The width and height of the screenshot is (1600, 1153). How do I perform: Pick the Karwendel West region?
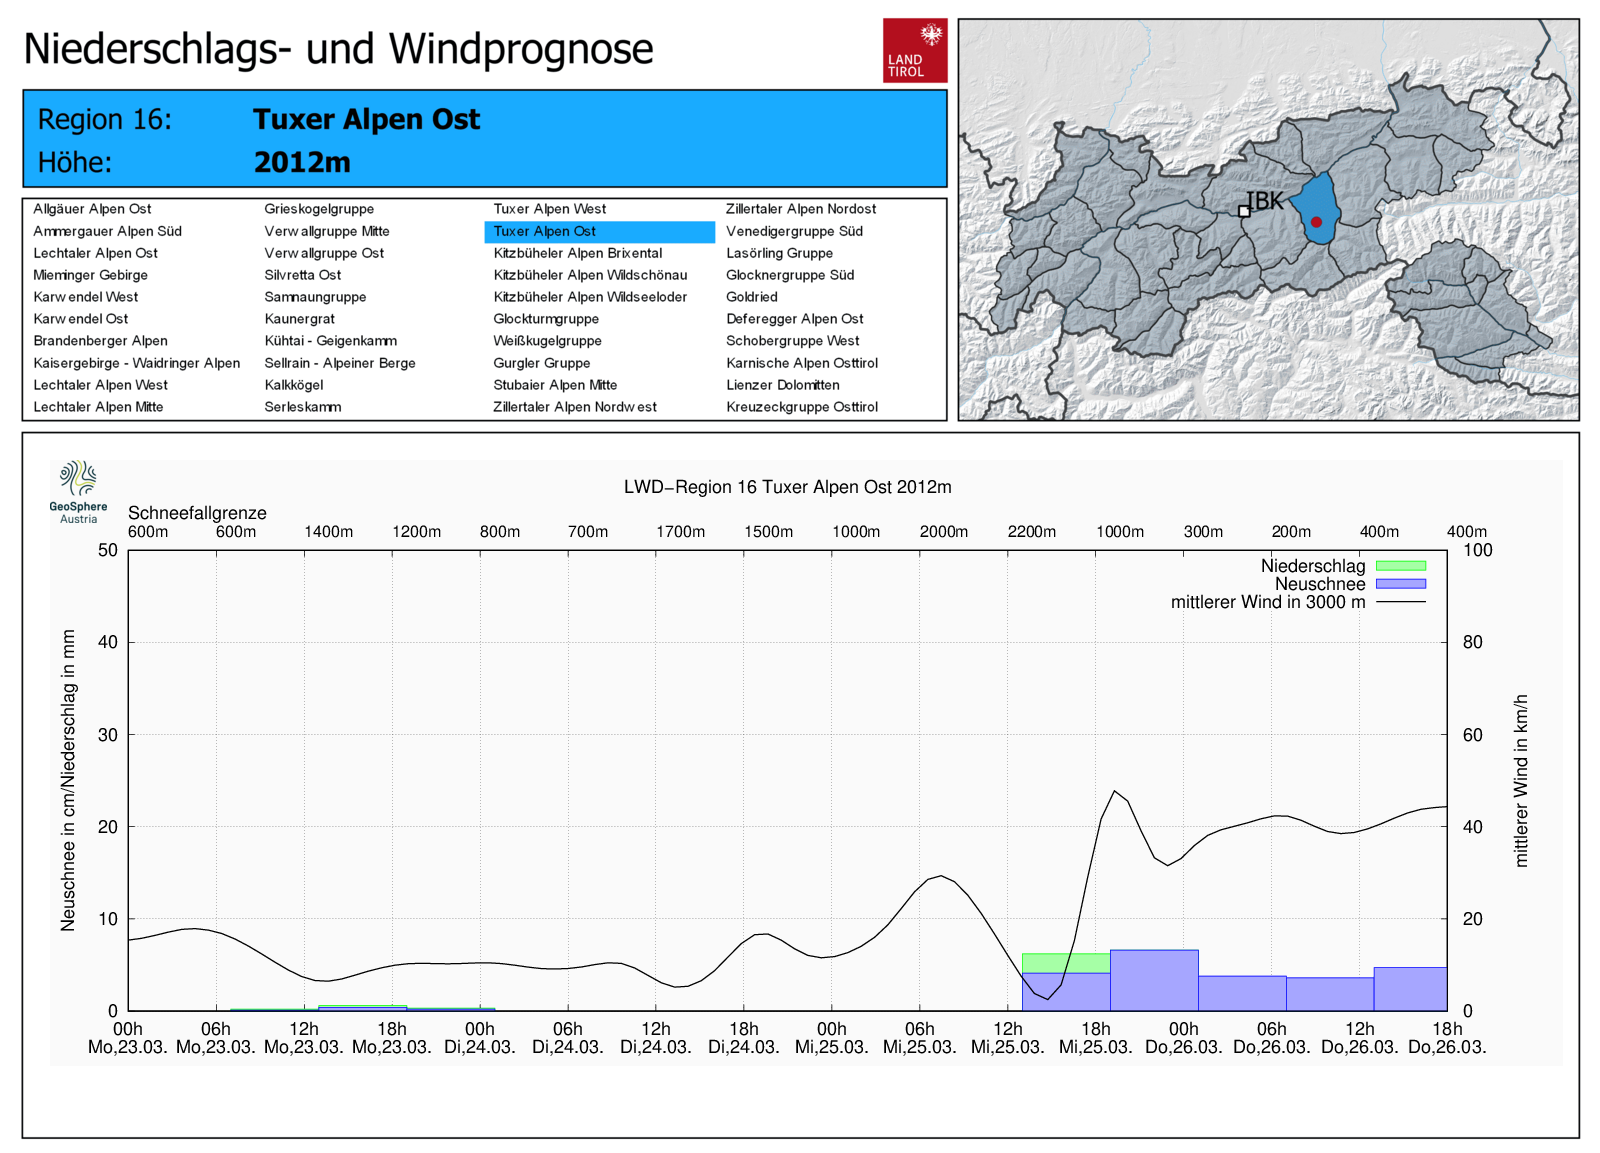pyautogui.click(x=85, y=297)
